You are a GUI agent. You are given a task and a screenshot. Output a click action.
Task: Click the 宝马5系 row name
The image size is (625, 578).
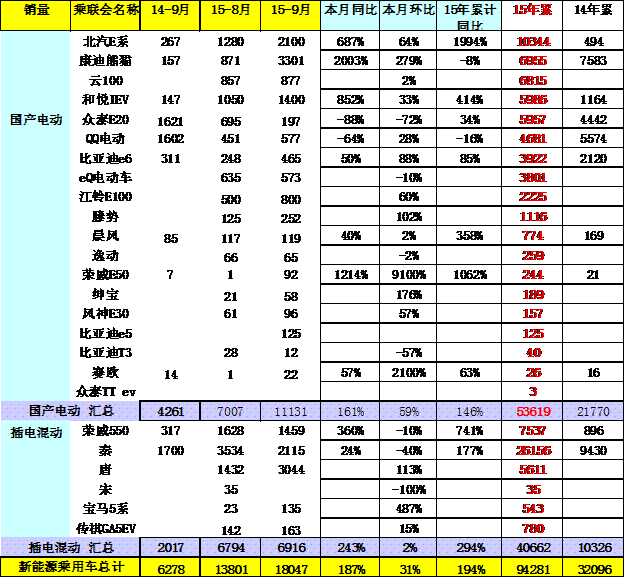105,509
